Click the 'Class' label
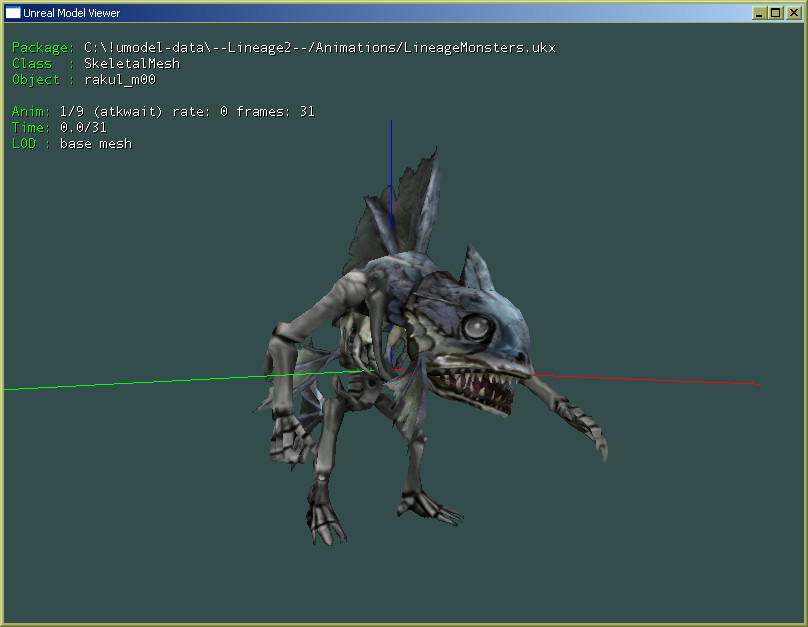This screenshot has width=808, height=627. (x=32, y=63)
